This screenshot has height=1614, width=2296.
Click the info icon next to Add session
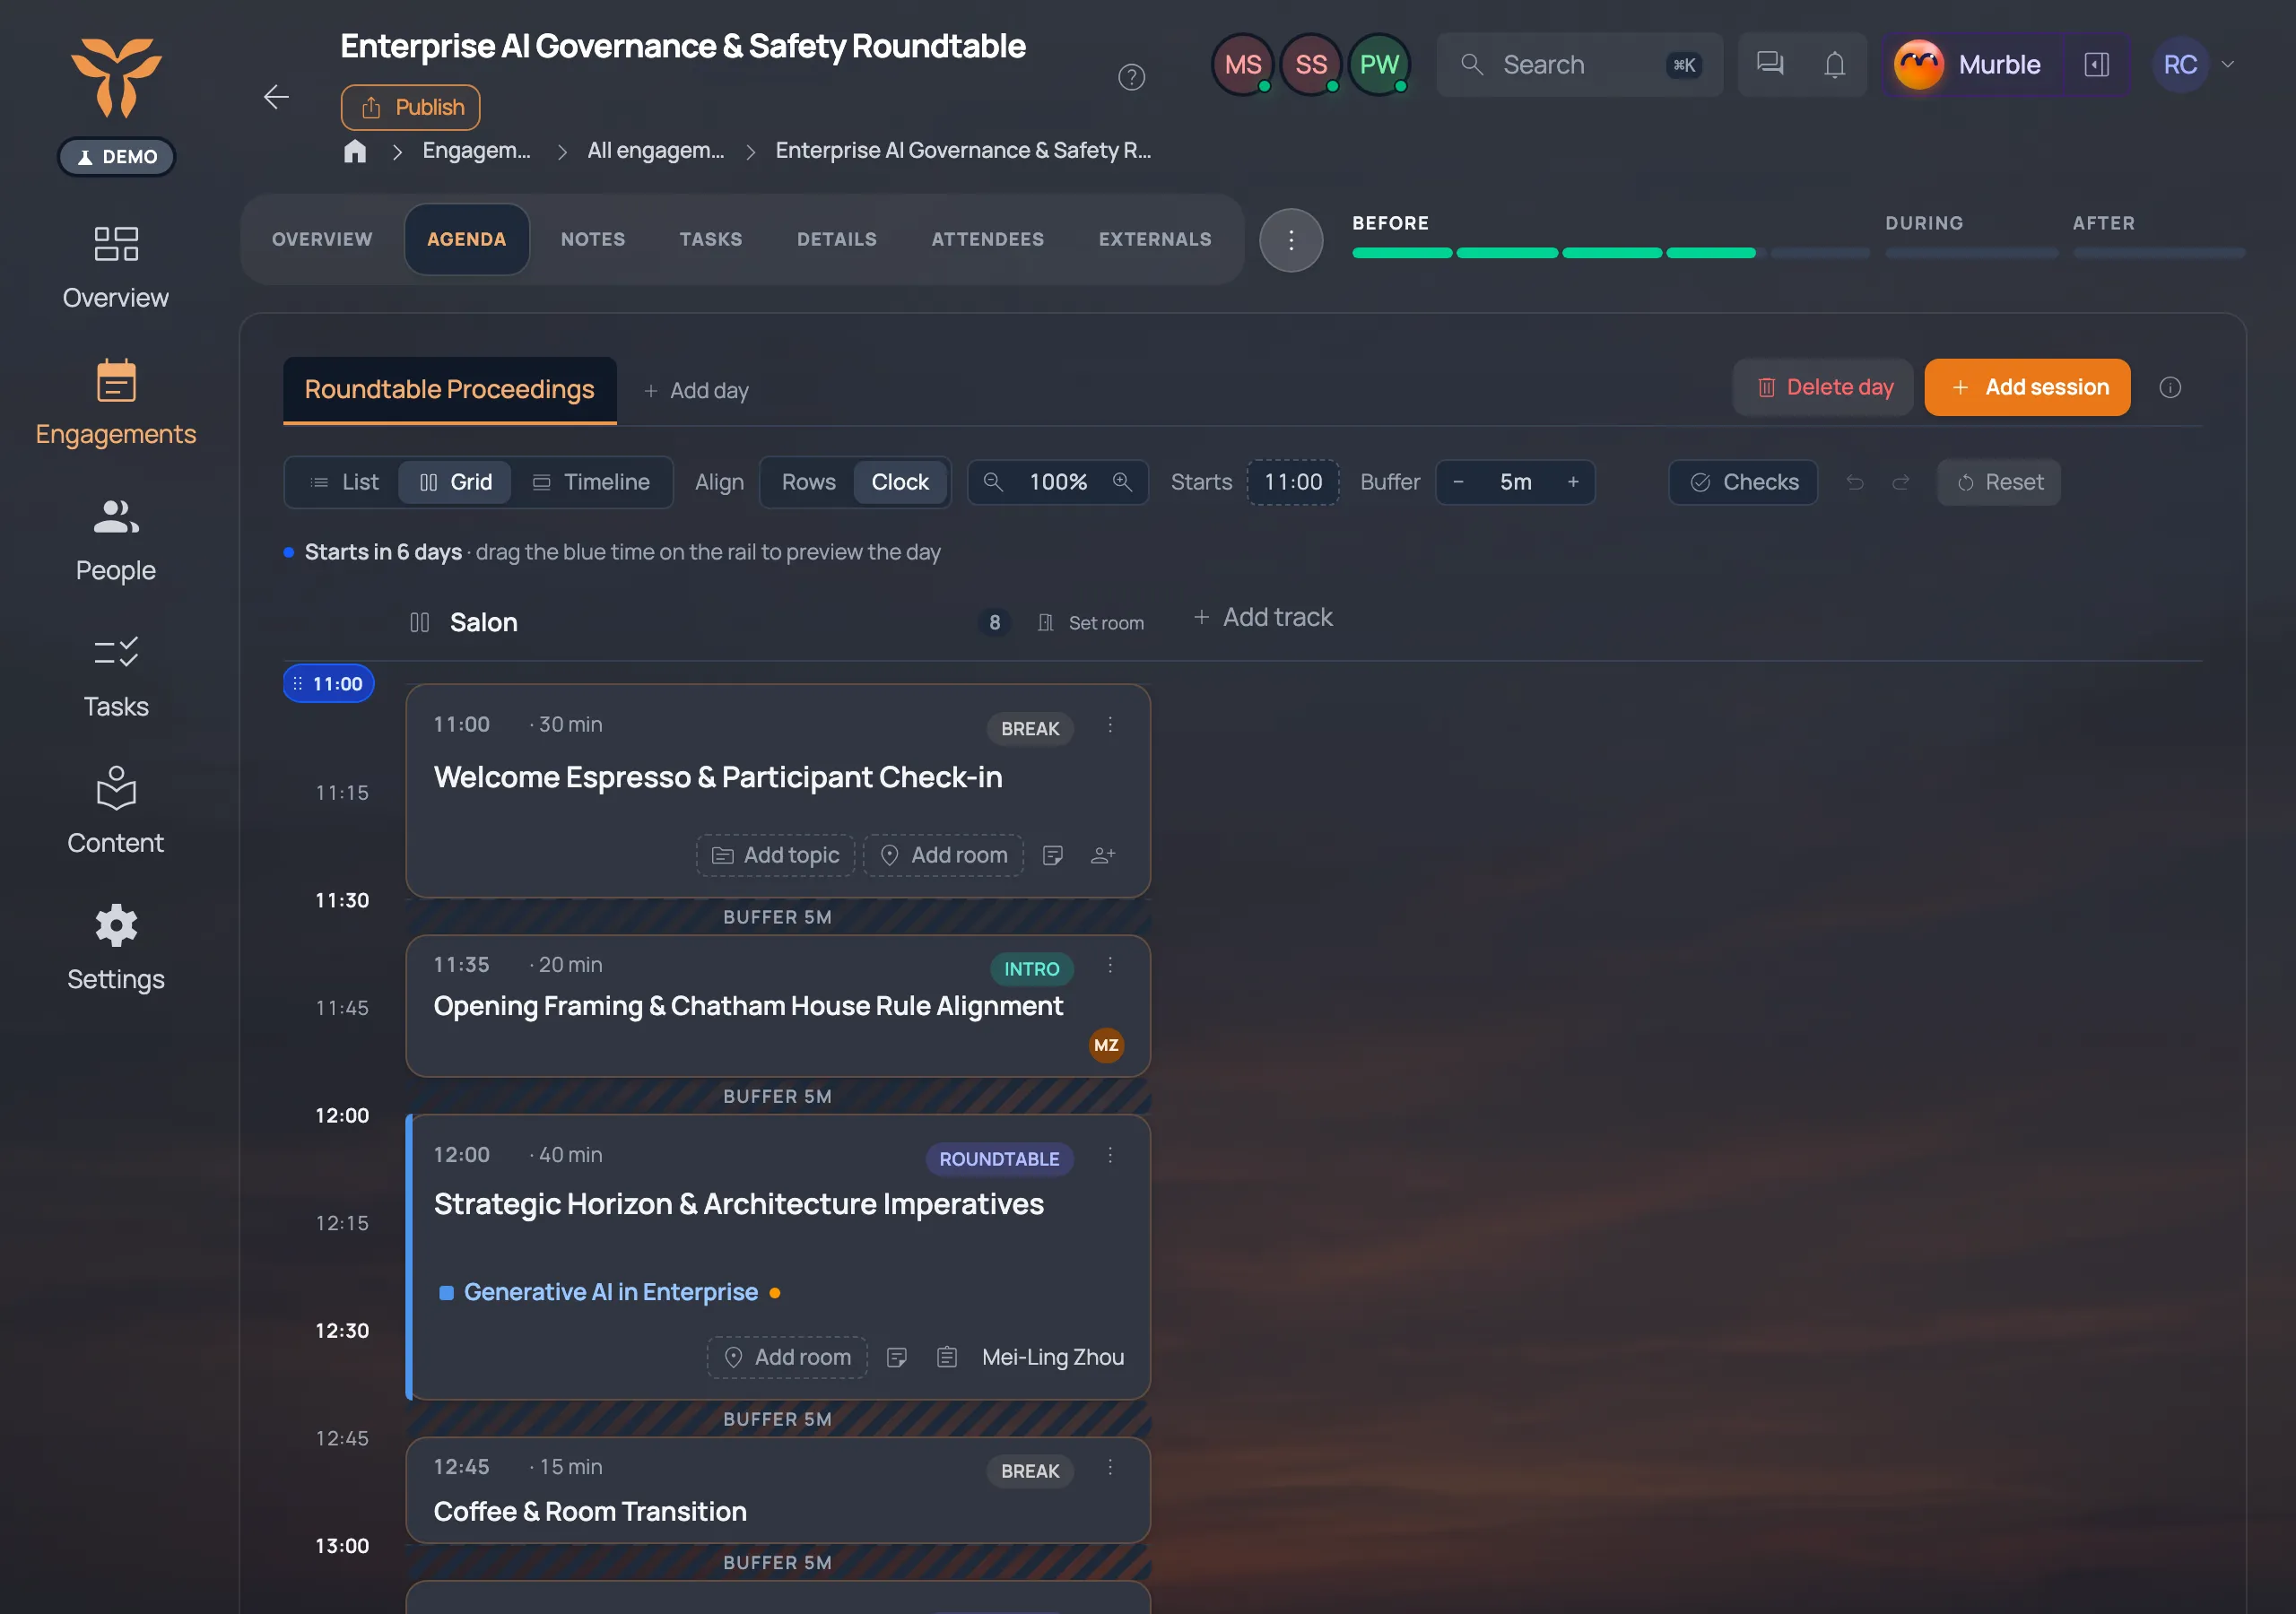[2169, 388]
